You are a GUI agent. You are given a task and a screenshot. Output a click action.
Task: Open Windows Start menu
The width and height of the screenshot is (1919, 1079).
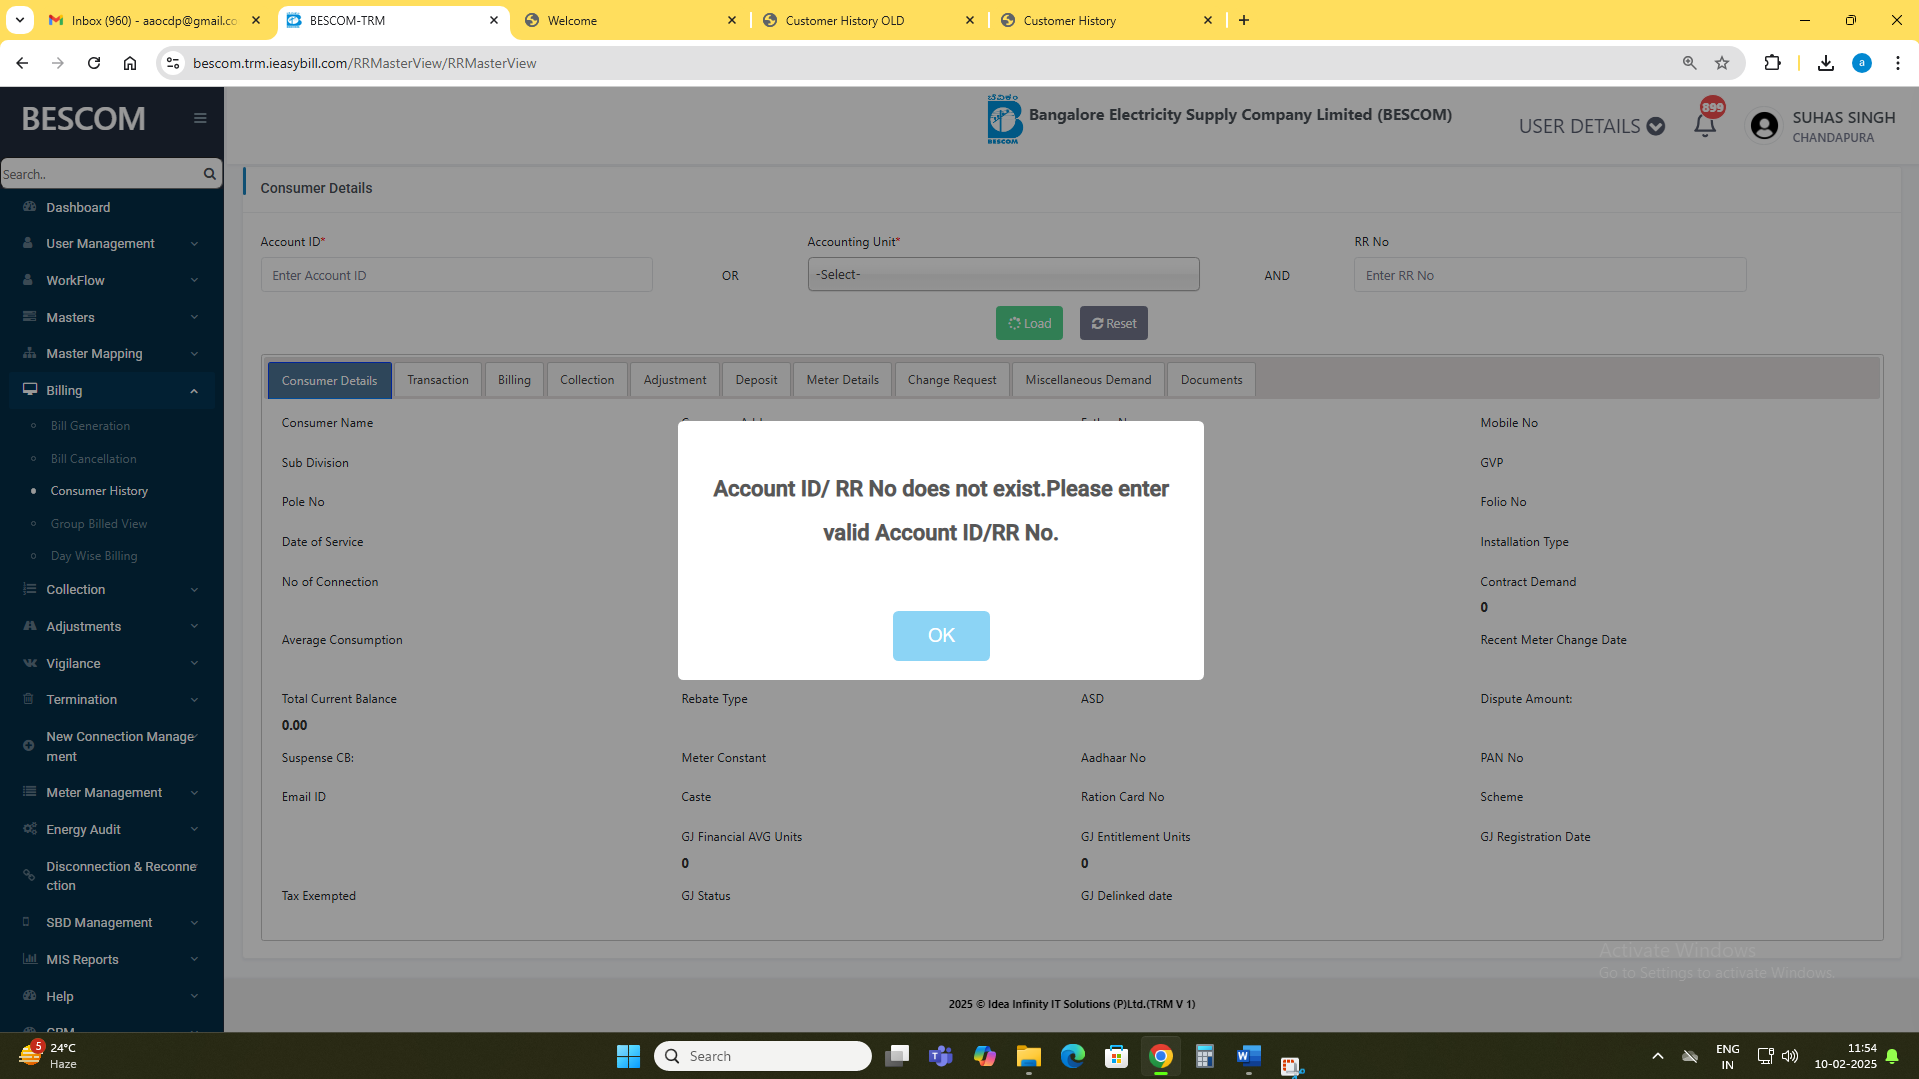click(628, 1056)
